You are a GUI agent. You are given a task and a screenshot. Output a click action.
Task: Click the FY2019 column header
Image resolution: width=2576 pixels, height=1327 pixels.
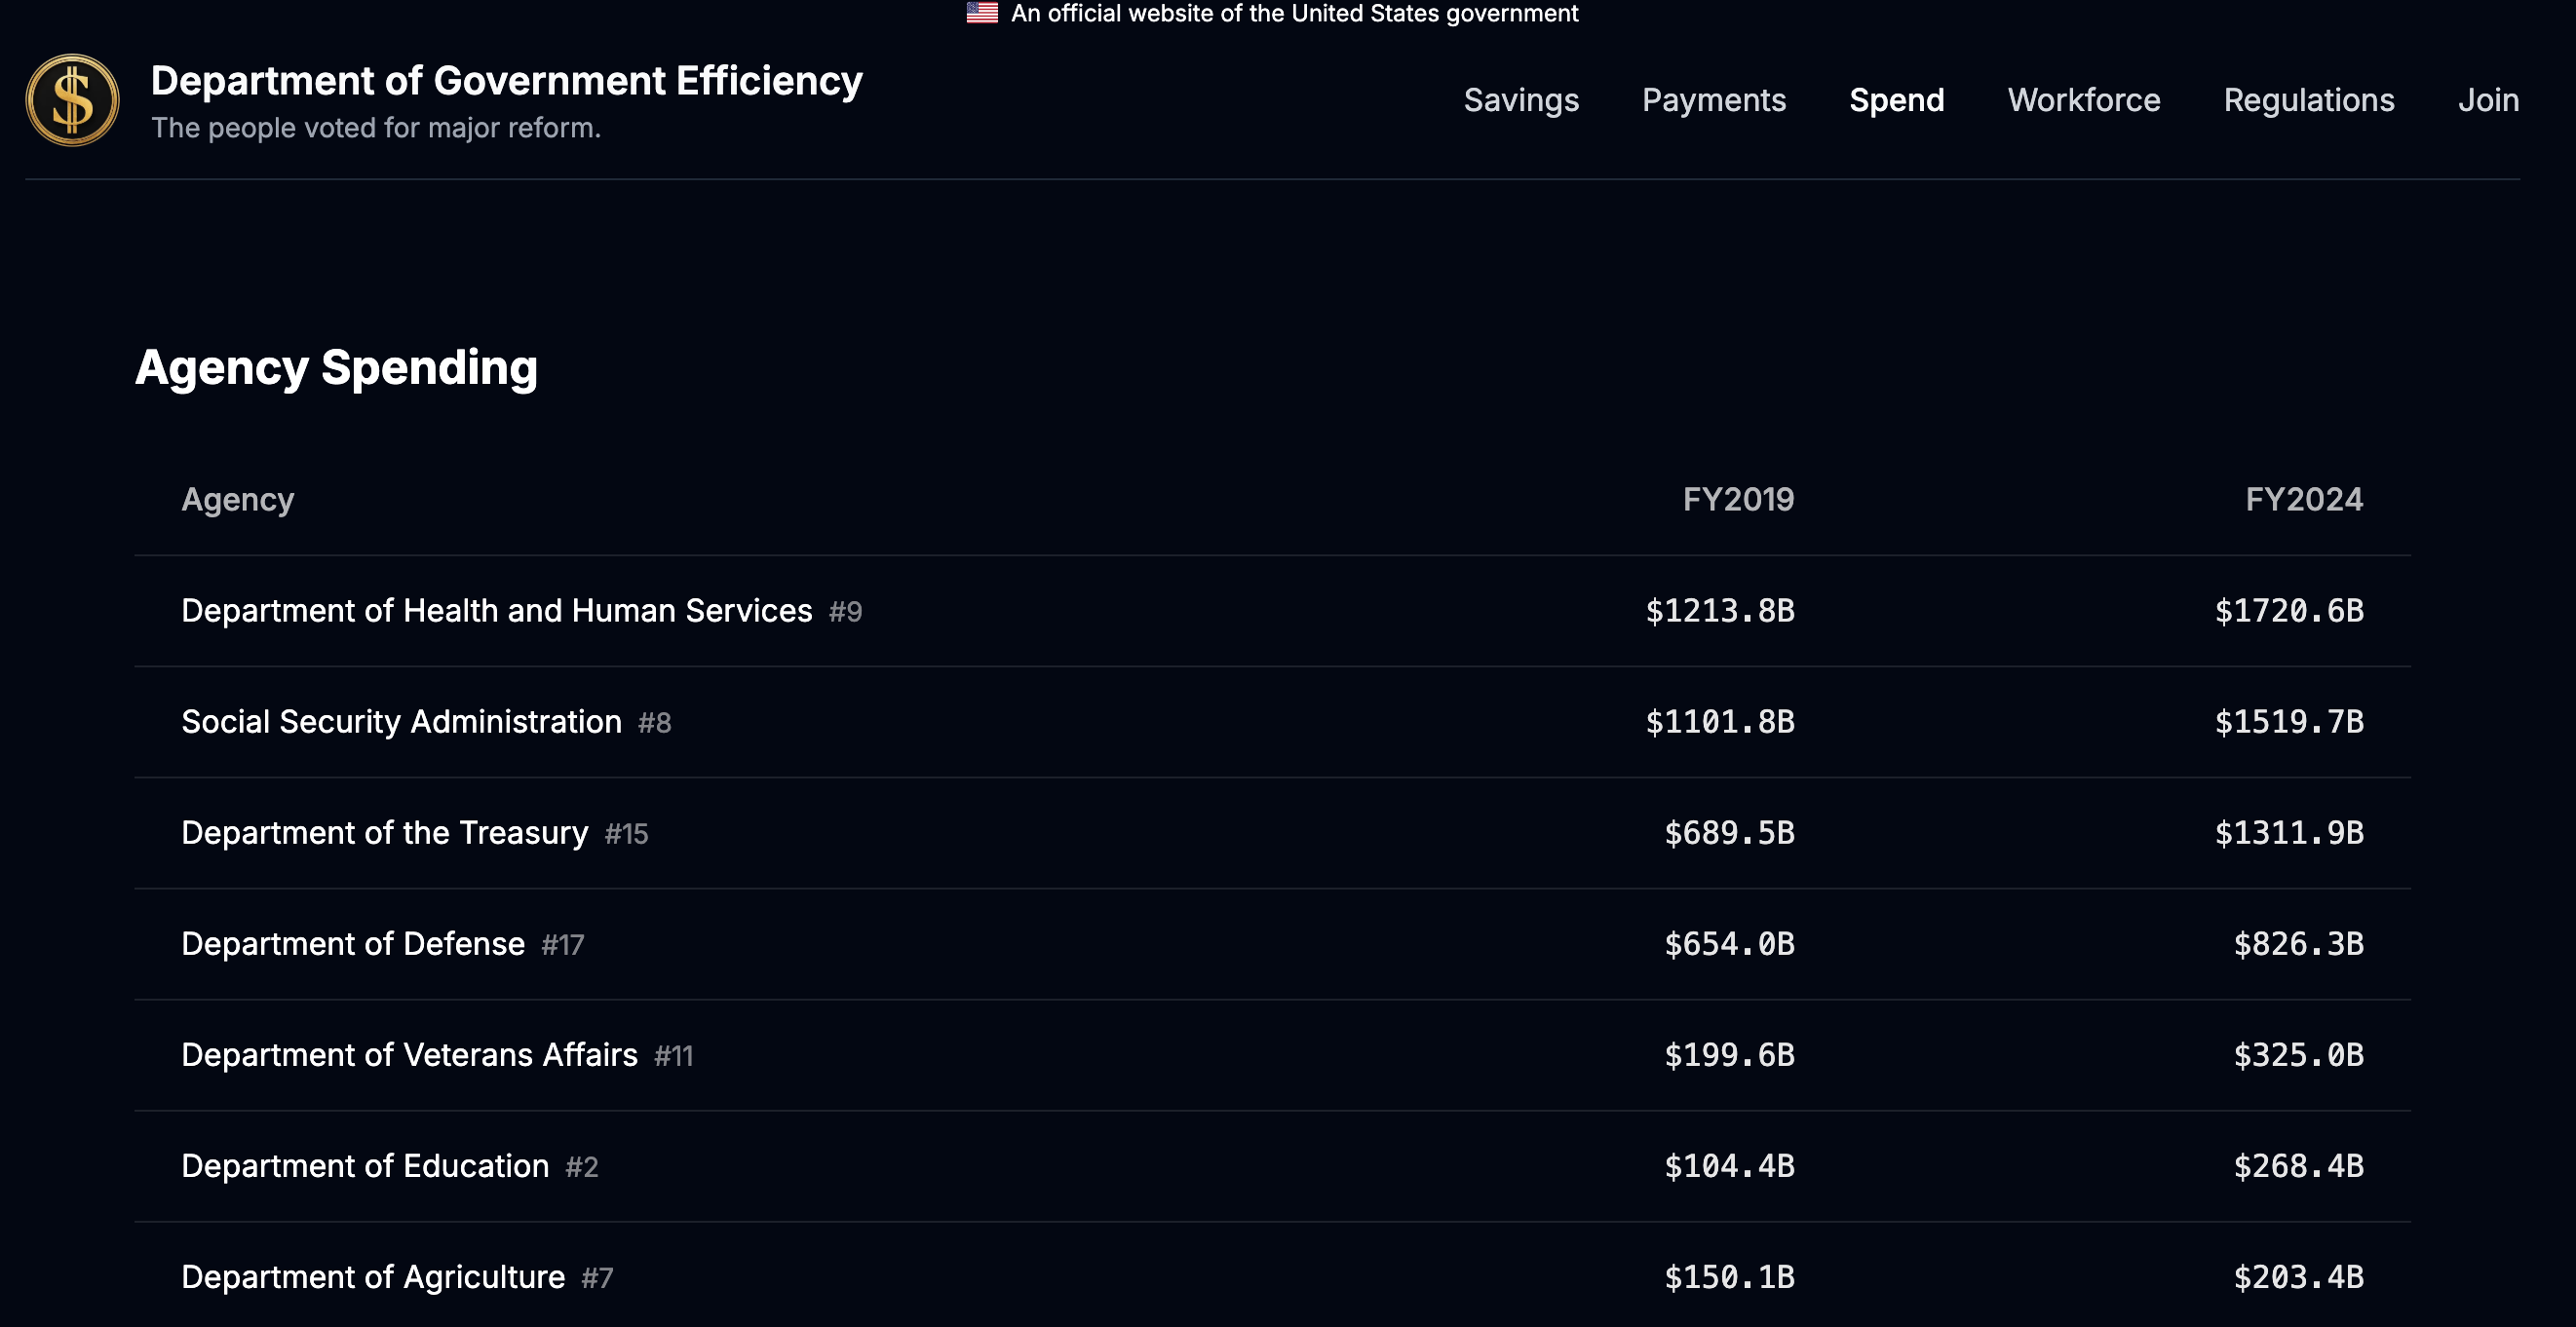tap(1738, 500)
